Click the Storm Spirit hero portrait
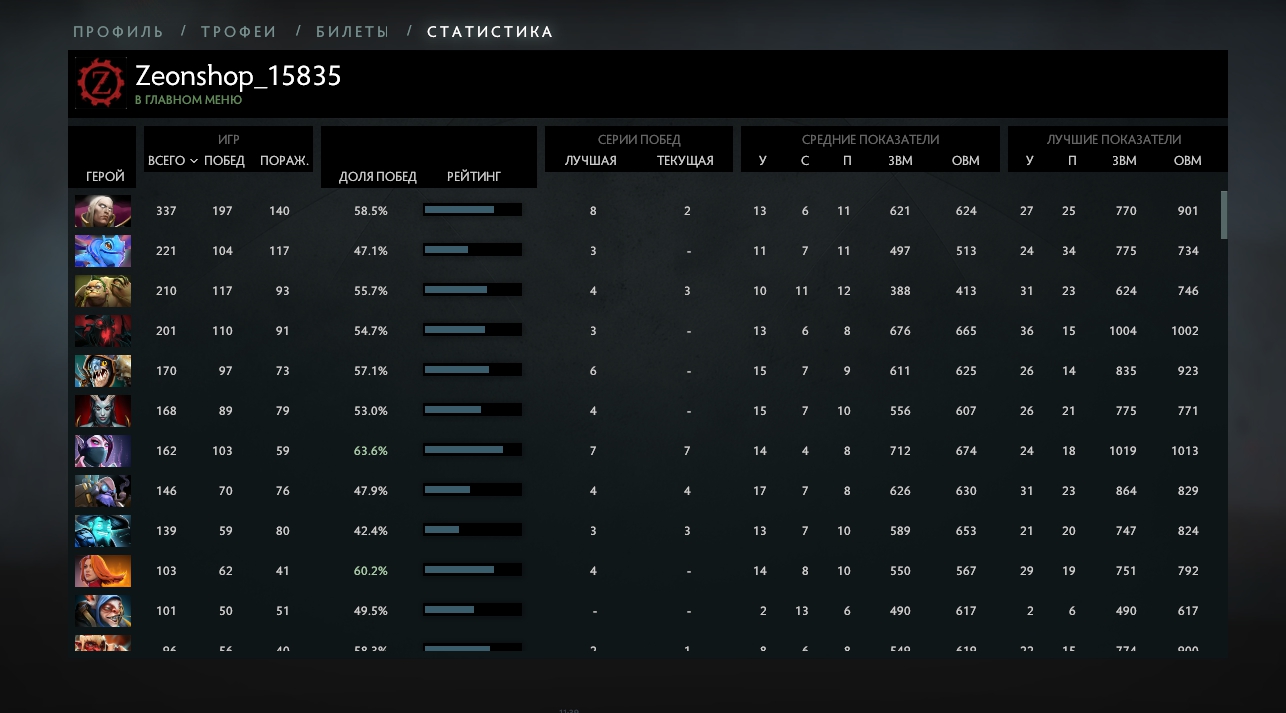The height and width of the screenshot is (713, 1286). pos(103,531)
